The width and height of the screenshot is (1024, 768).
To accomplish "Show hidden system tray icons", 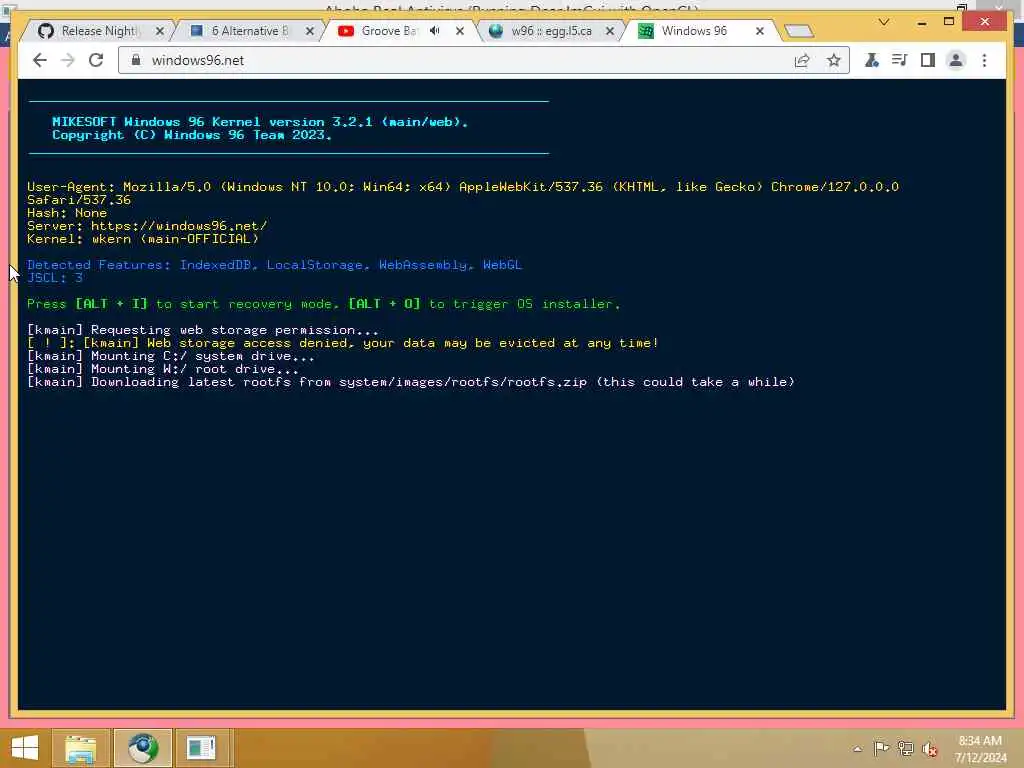I will point(857,749).
